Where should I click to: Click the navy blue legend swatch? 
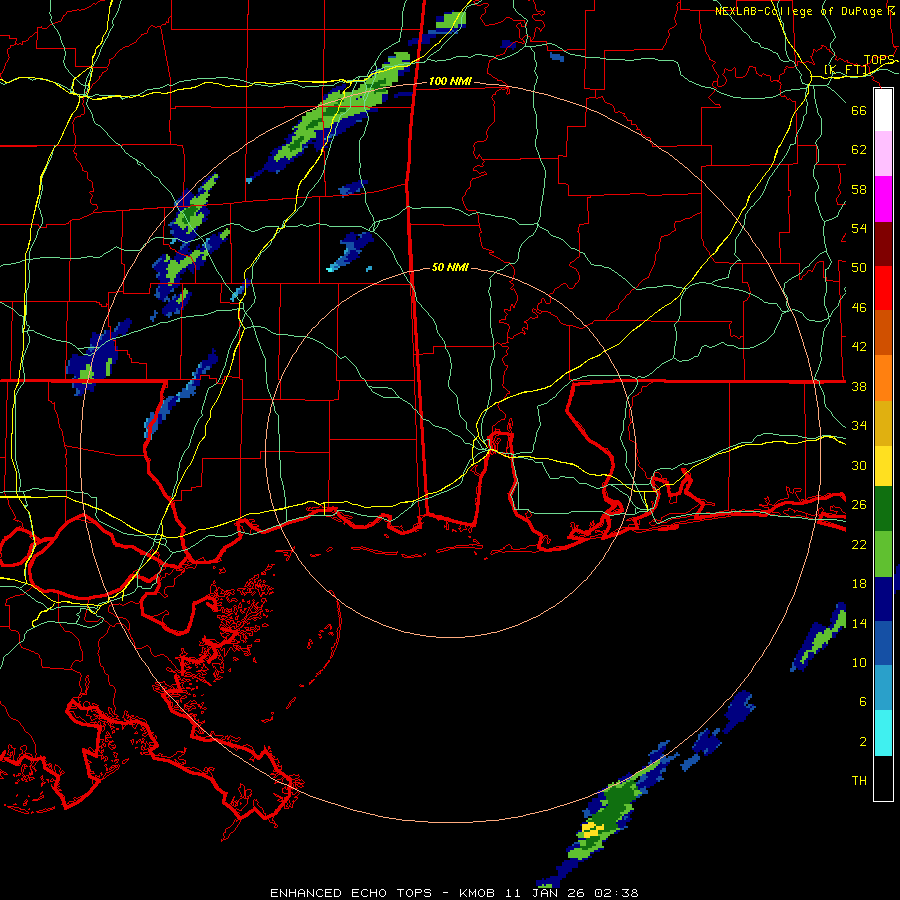(x=883, y=599)
